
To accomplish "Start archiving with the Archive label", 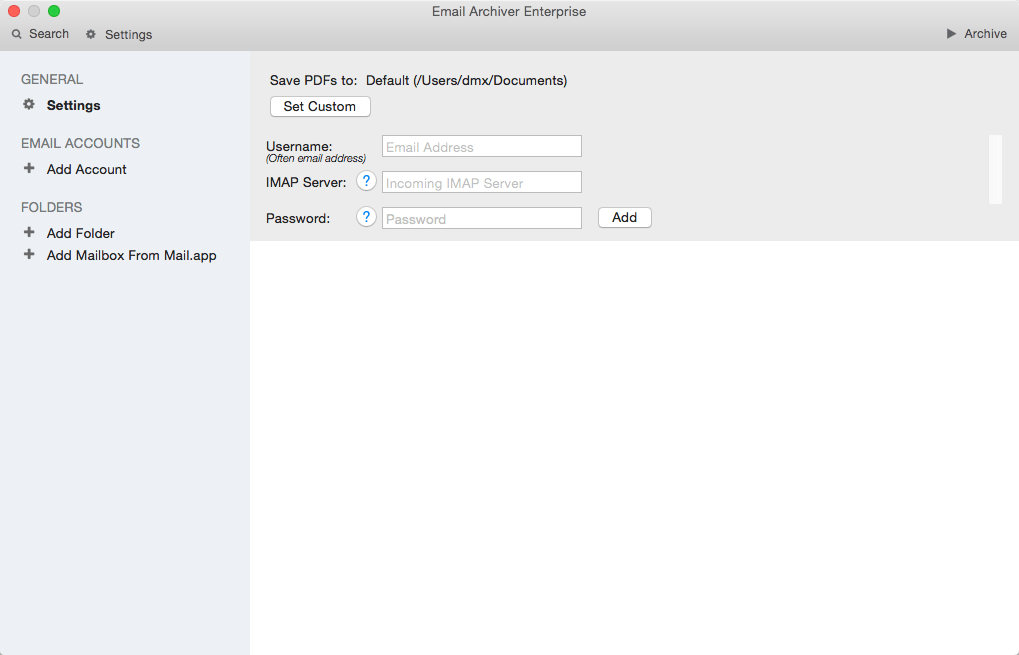I will point(985,34).
